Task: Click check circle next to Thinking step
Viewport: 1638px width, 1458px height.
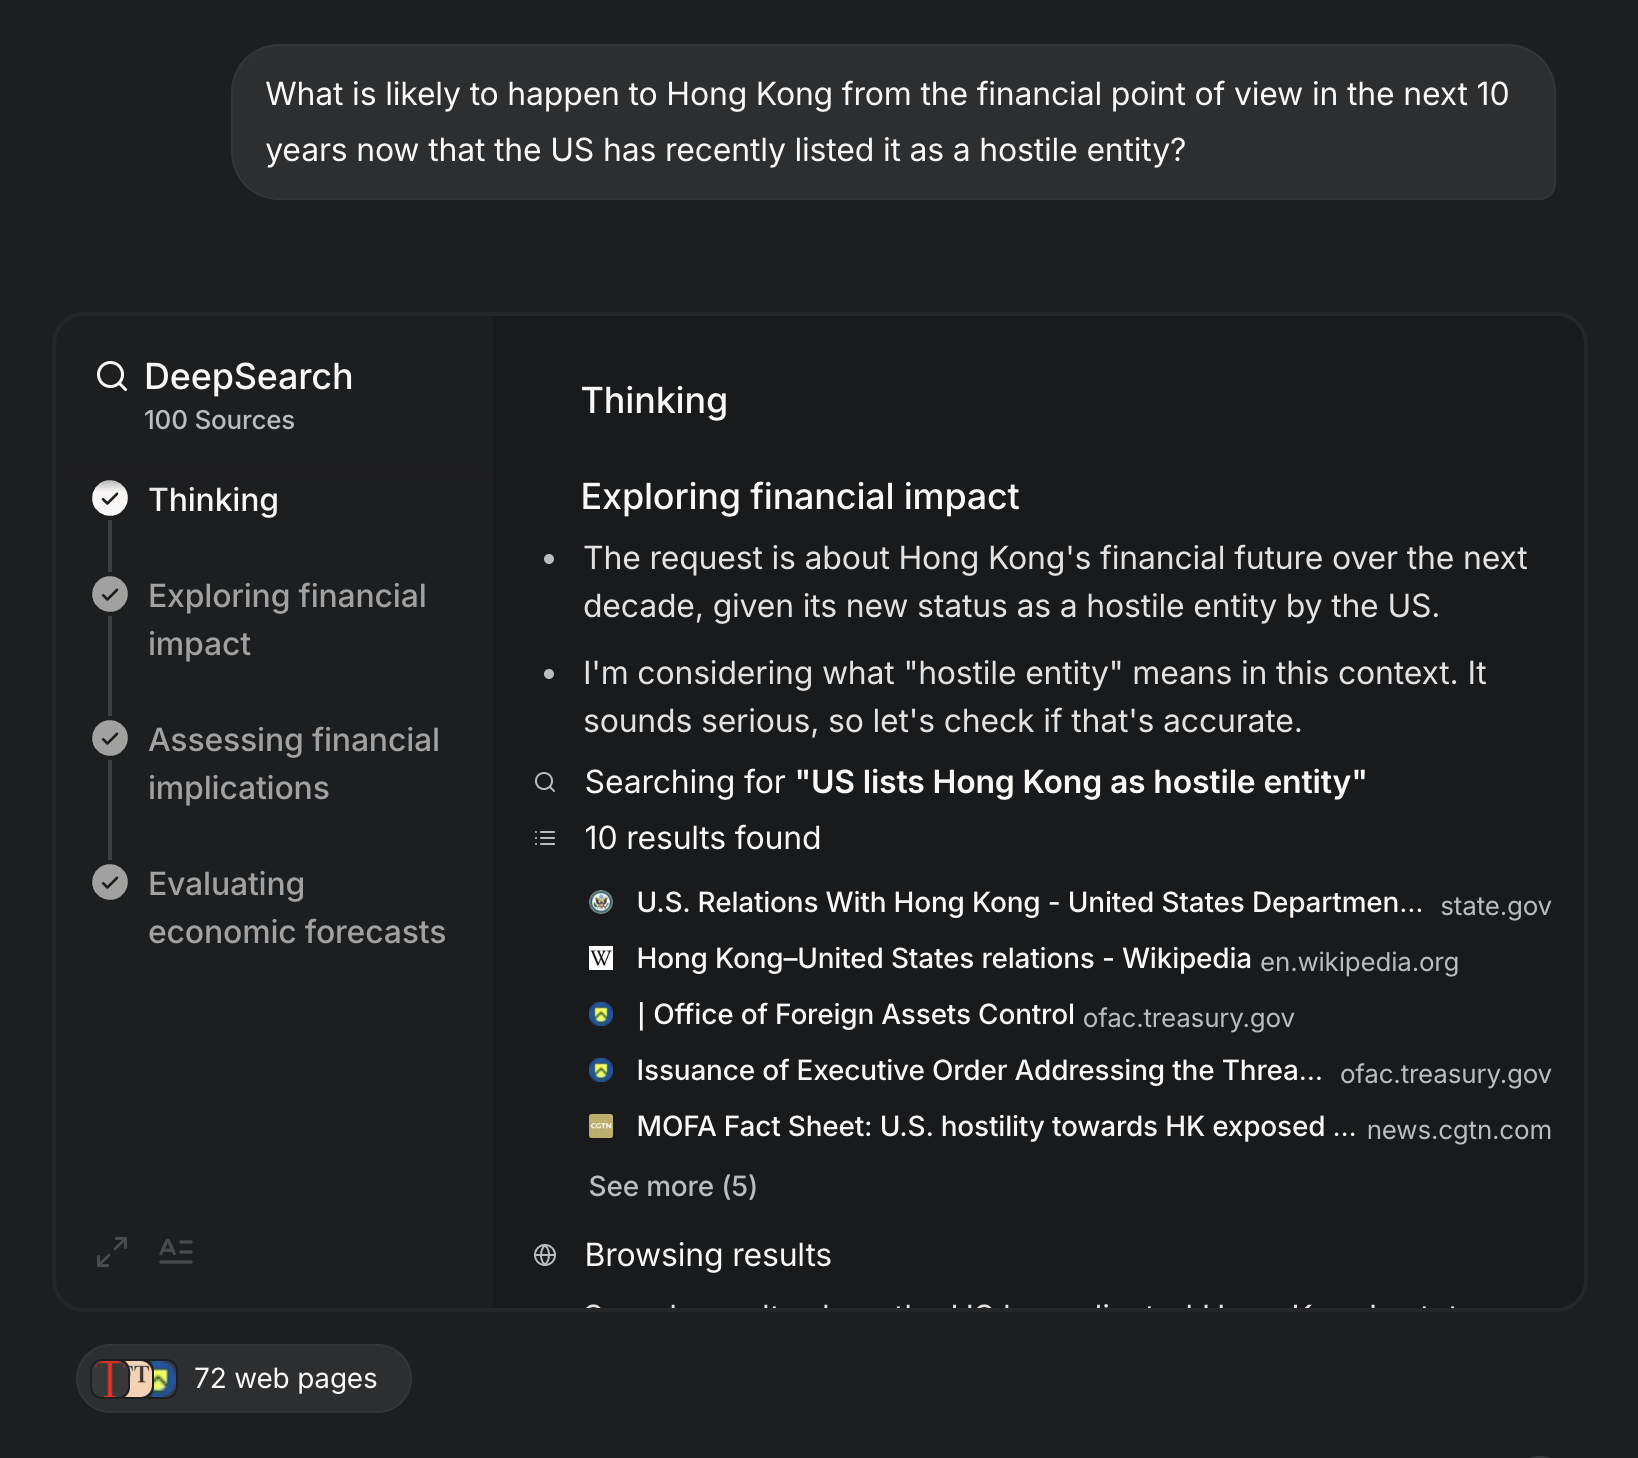Action: 110,498
